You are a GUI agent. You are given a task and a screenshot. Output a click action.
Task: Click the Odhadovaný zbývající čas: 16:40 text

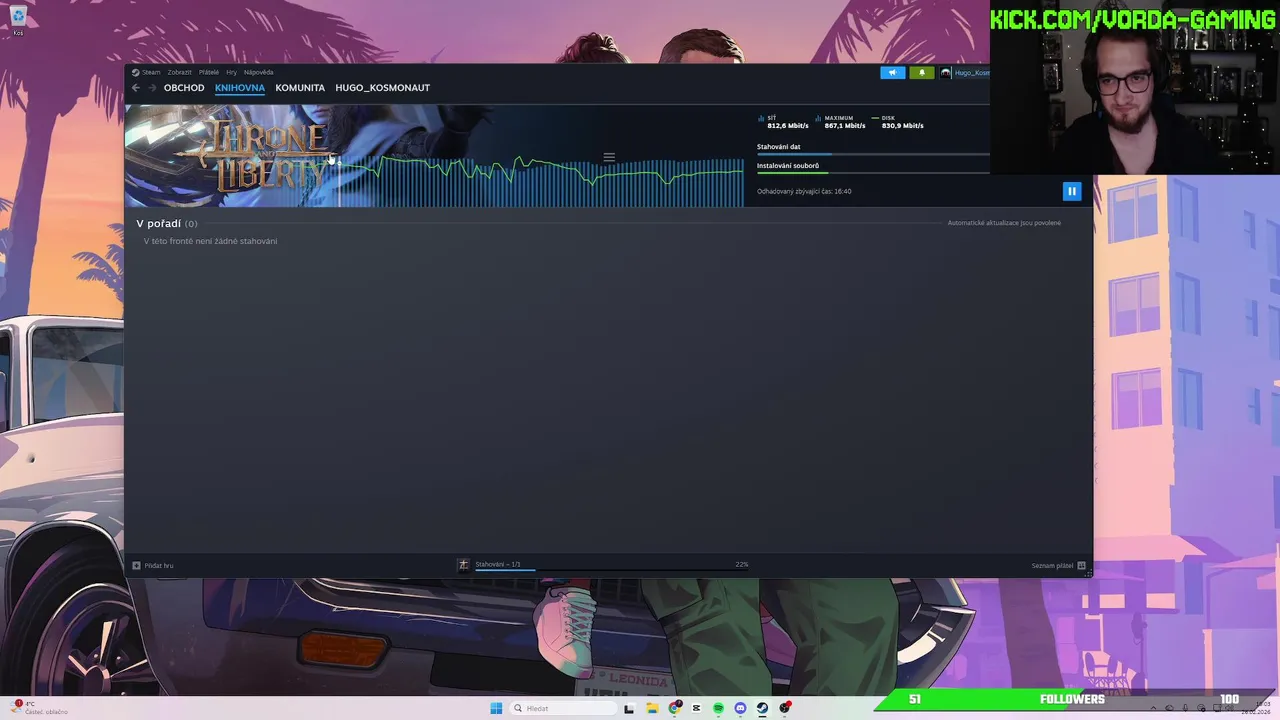pyautogui.click(x=804, y=191)
